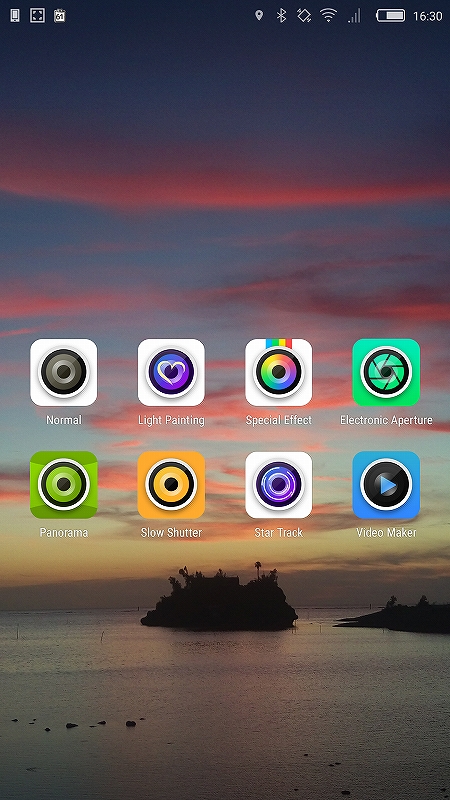Tap the Bluetooth status icon
The image size is (450, 800).
pos(281,16)
